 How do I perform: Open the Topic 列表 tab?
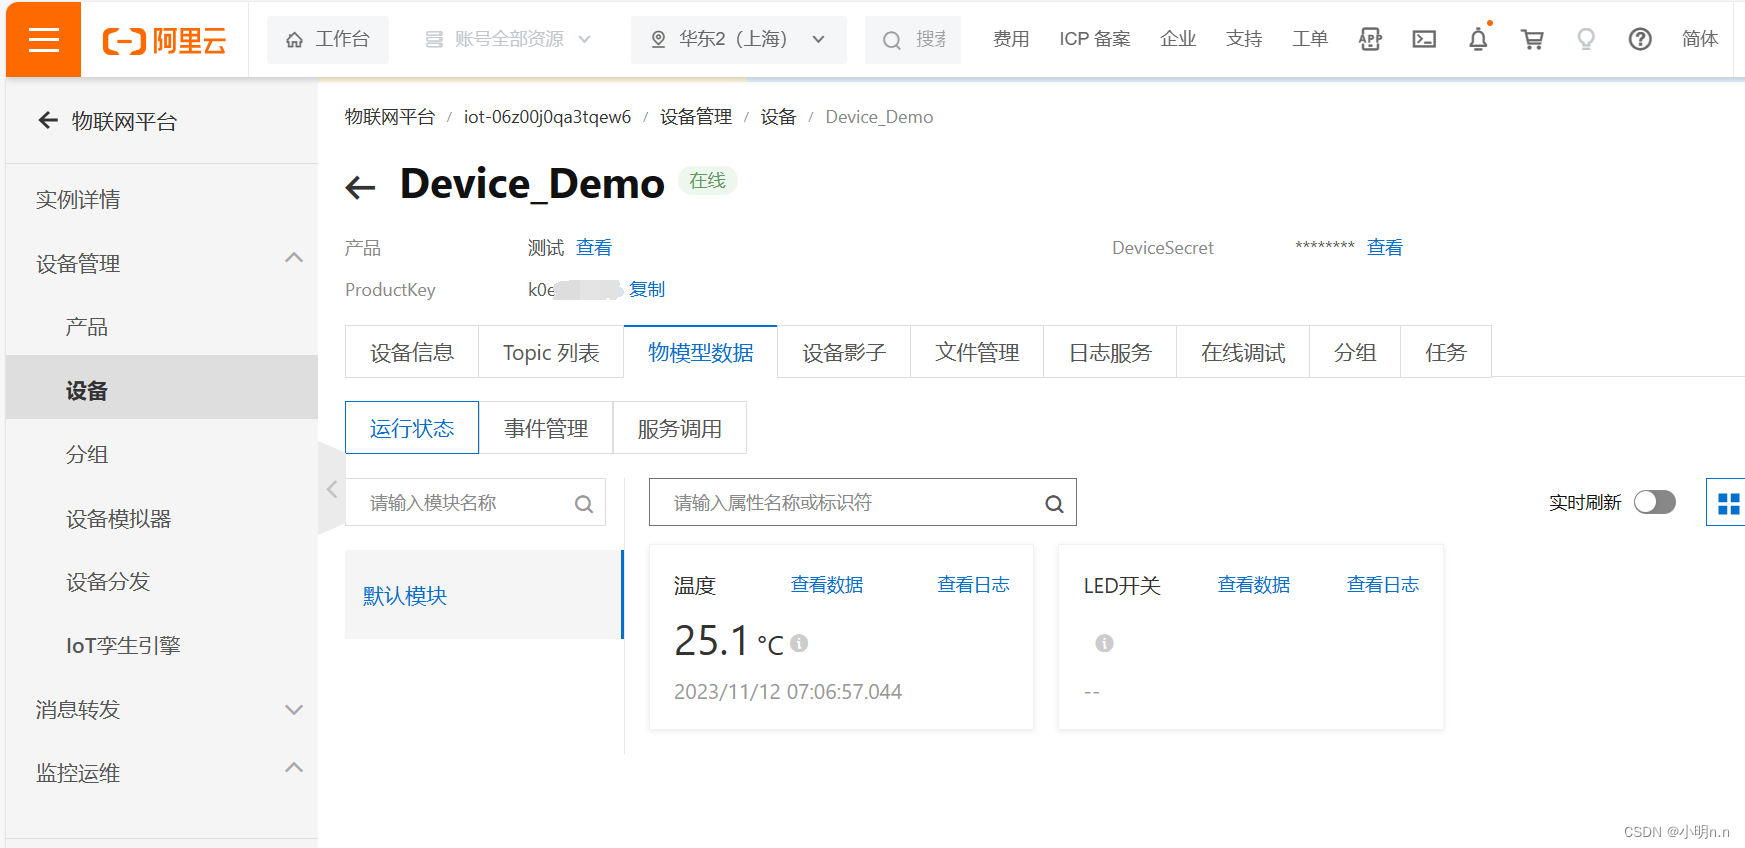click(x=551, y=352)
